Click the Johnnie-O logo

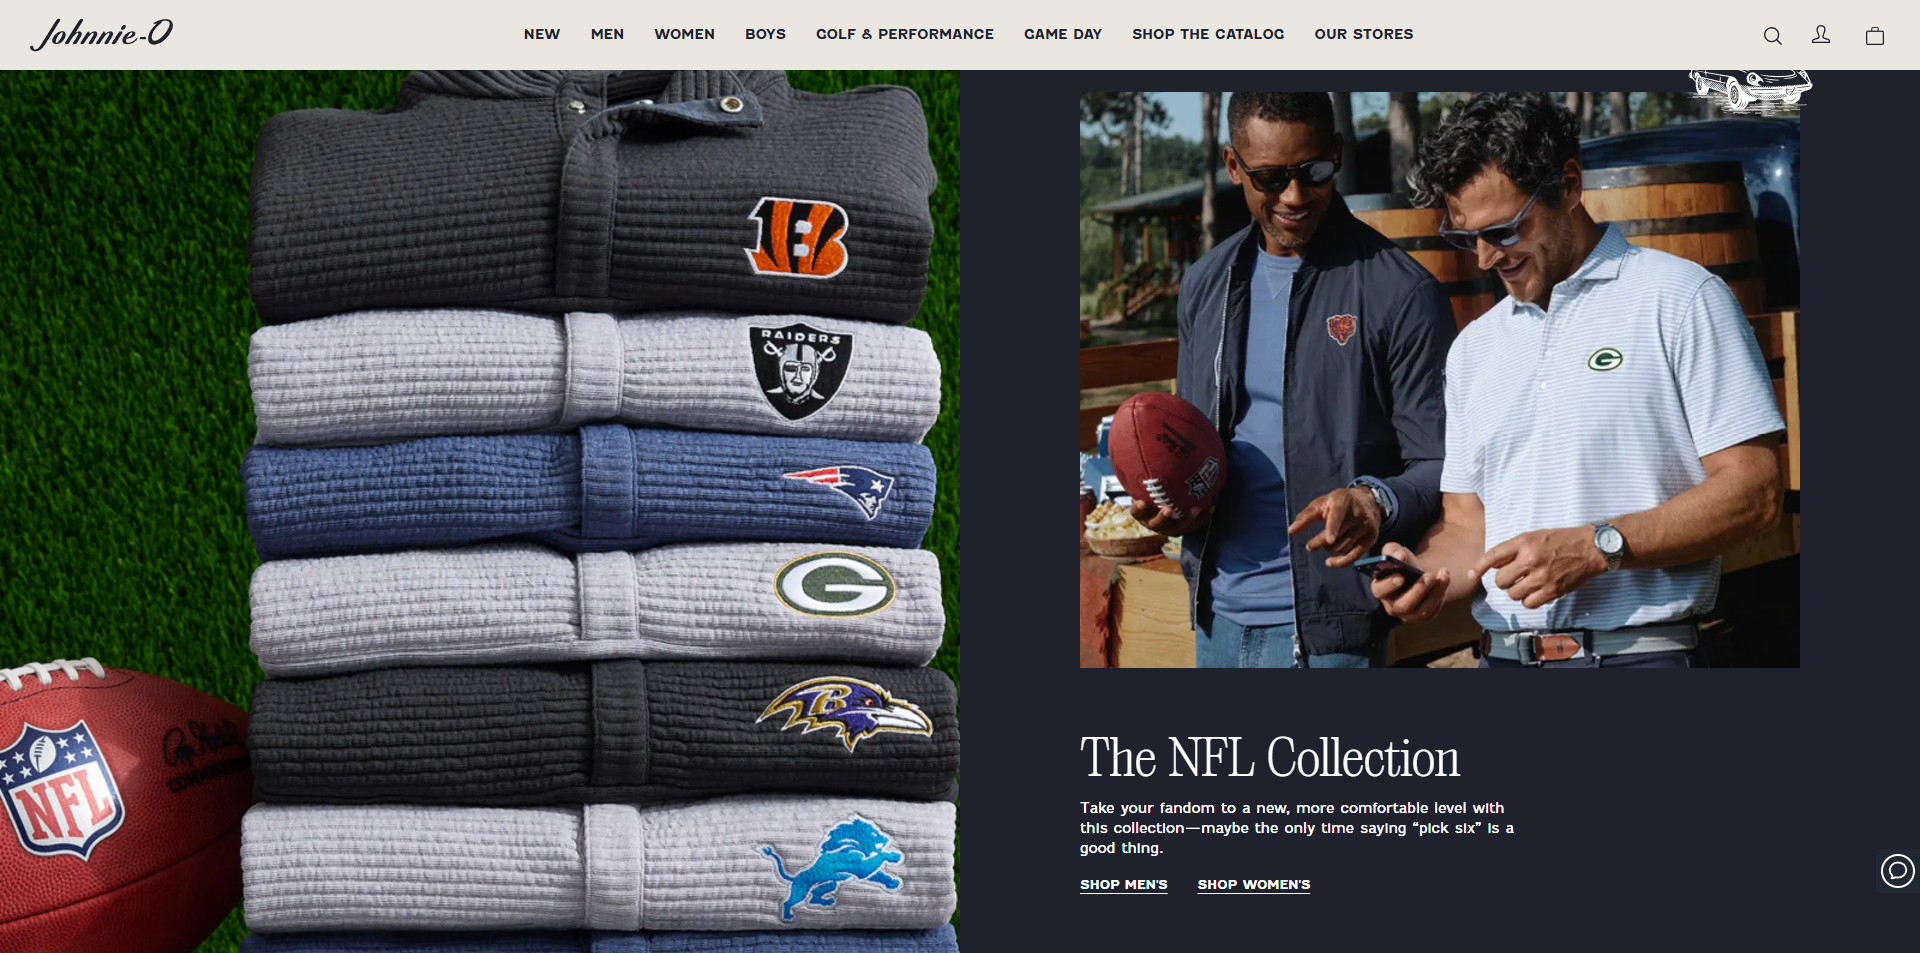click(x=102, y=34)
